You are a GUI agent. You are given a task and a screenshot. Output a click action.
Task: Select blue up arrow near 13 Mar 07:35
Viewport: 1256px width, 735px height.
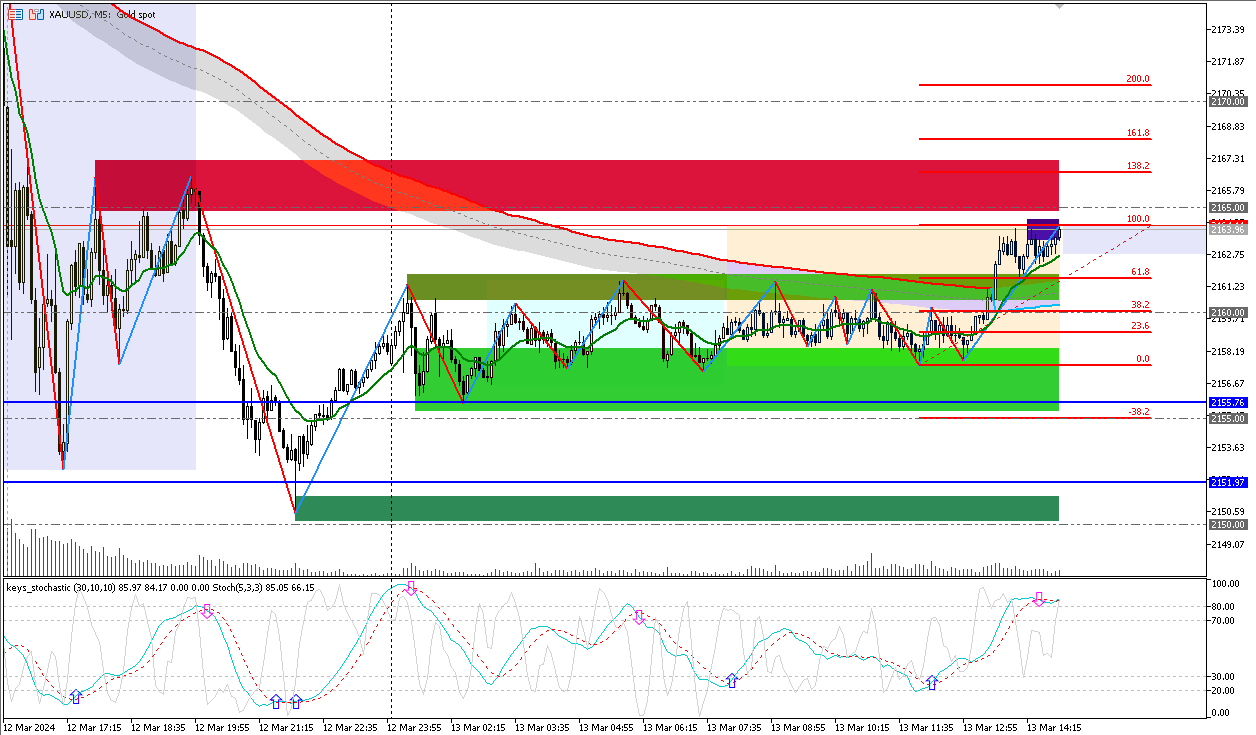732,681
